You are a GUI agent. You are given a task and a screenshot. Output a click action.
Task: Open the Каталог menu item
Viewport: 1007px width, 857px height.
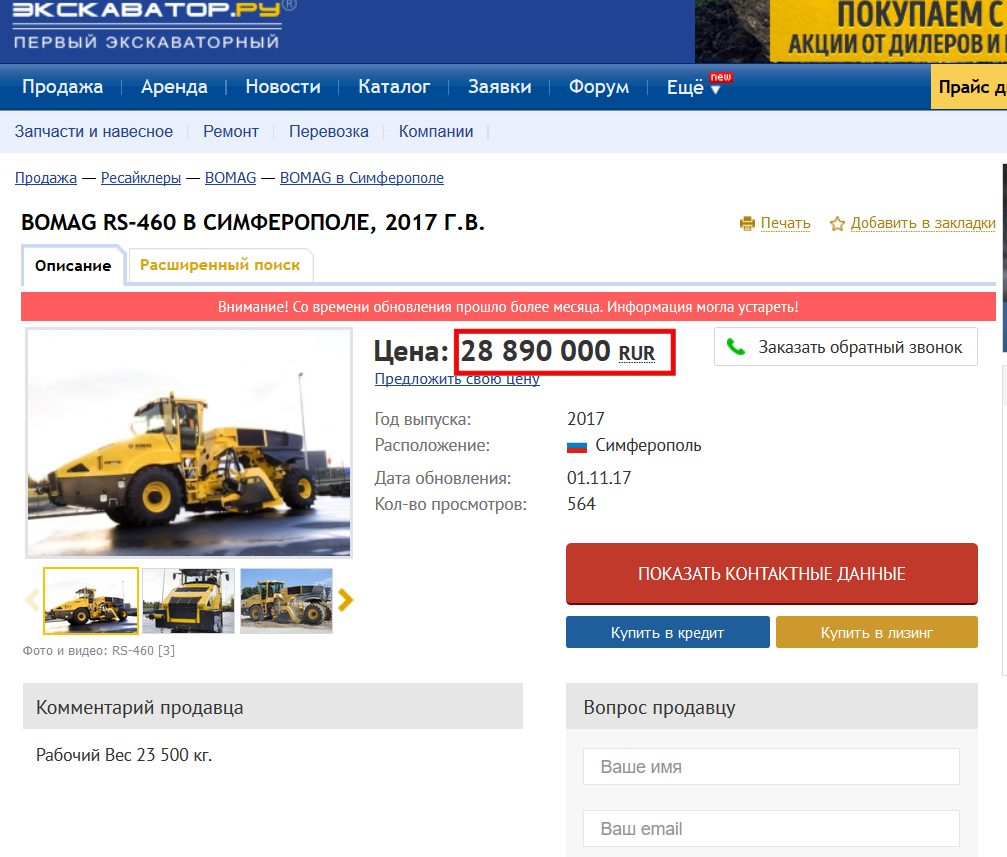(x=394, y=87)
